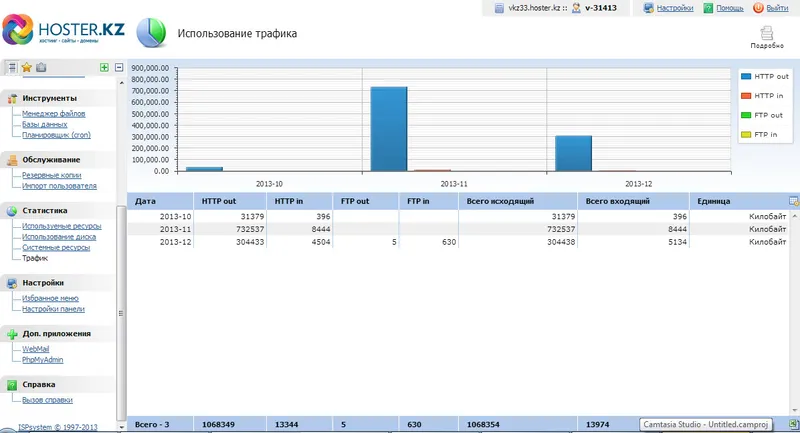The height and width of the screenshot is (433, 800).
Task: Open Помощь link in top bar
Action: pos(730,8)
